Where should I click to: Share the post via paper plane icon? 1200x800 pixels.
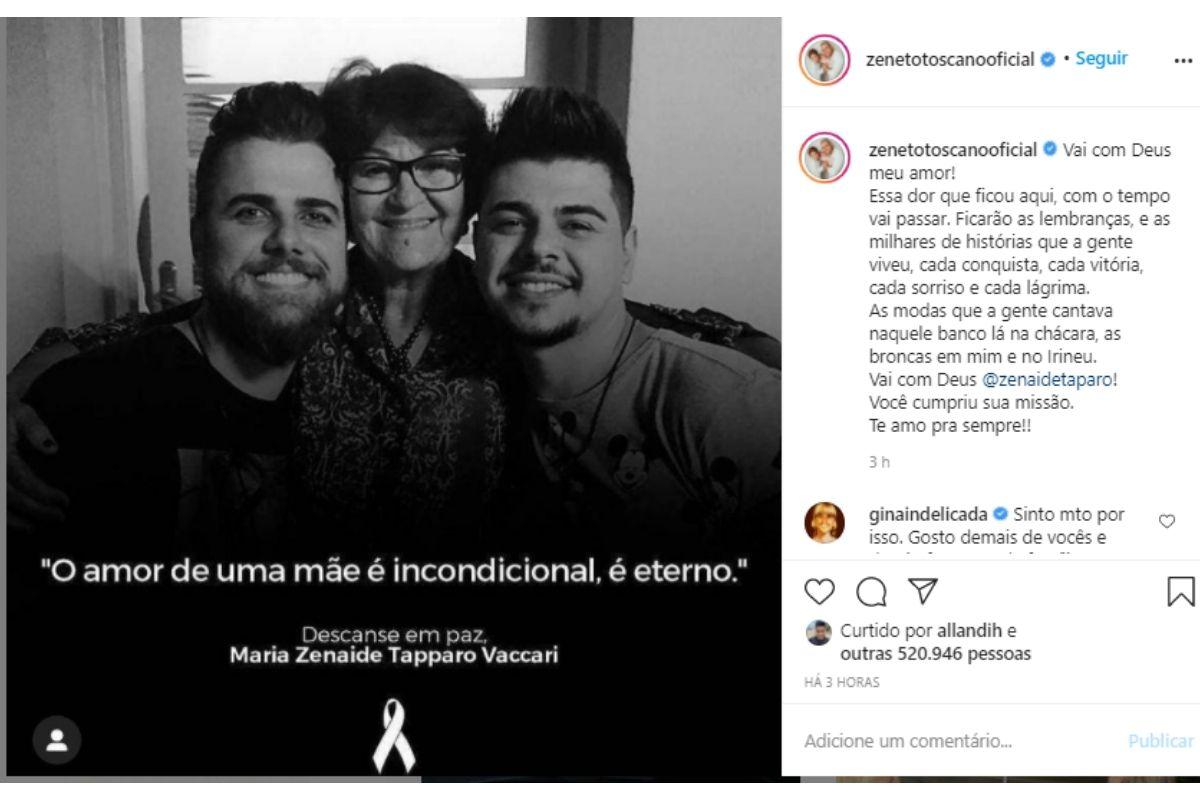923,591
